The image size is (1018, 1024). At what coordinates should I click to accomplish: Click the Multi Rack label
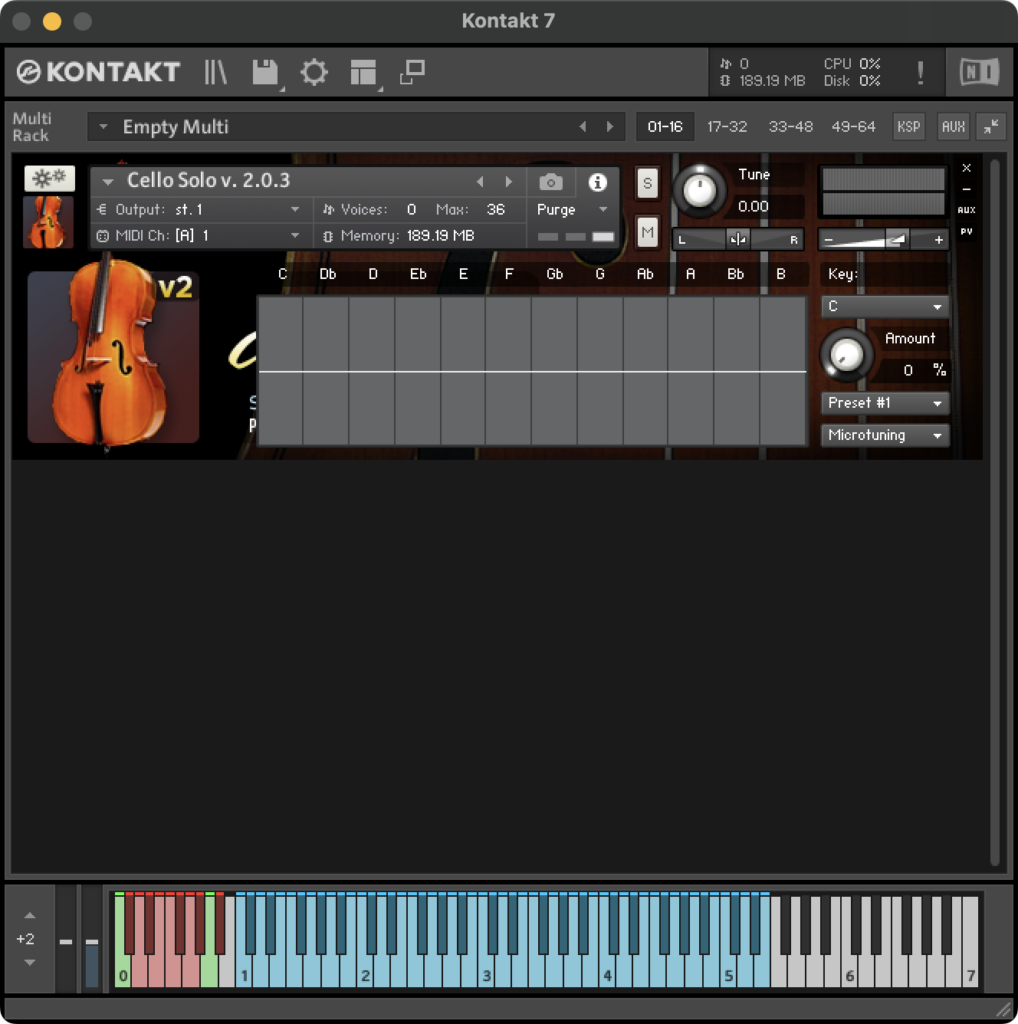point(31,126)
